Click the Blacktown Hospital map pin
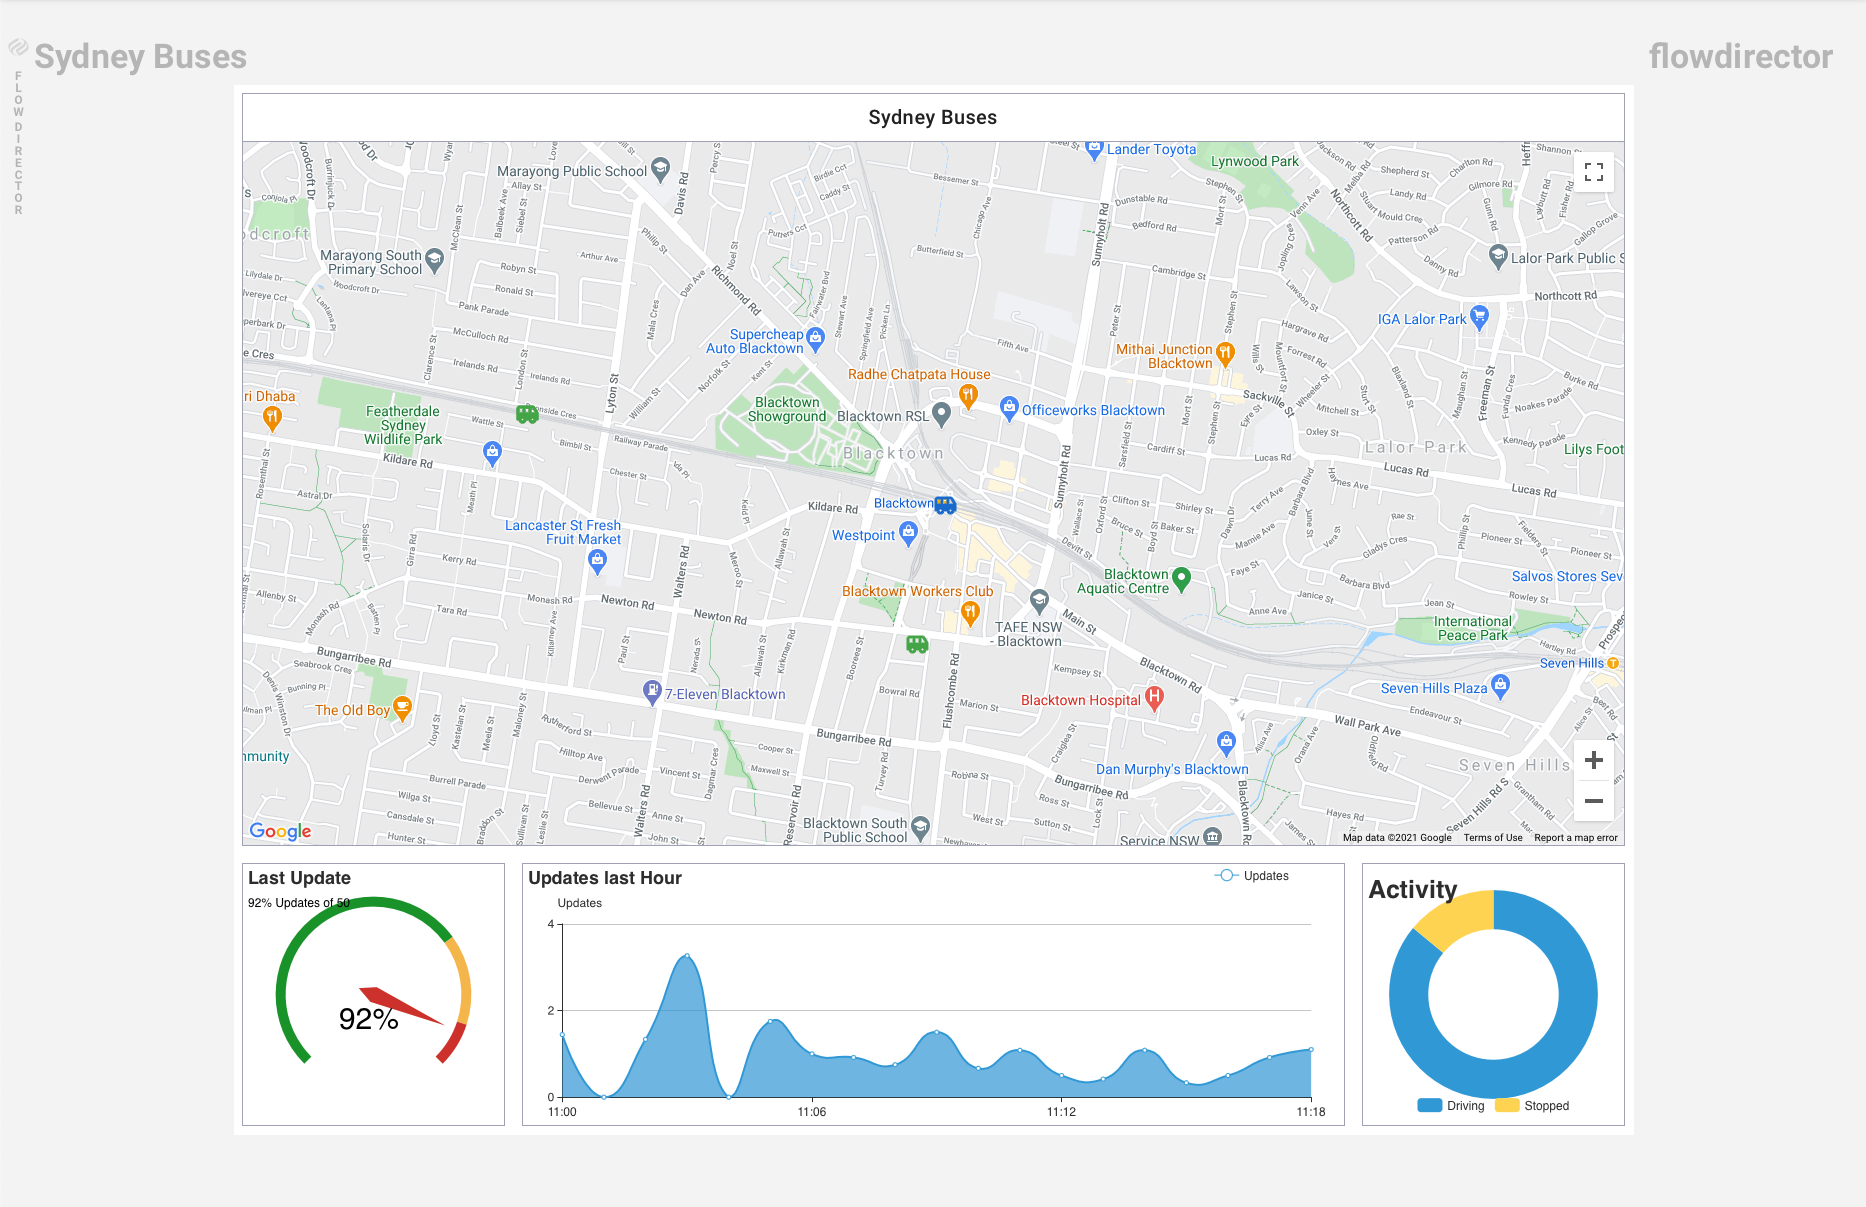 pos(1154,698)
